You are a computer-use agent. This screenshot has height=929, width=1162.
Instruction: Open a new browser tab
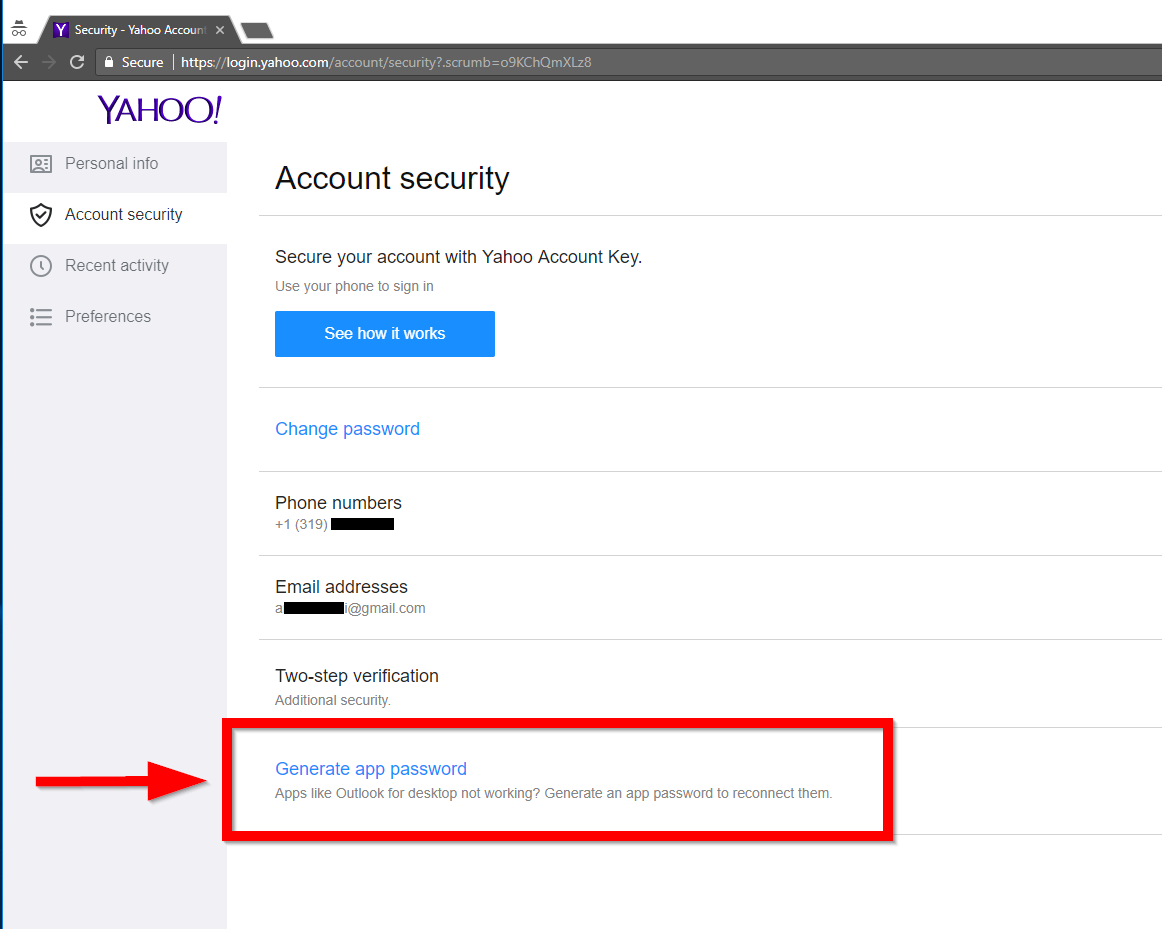tap(257, 30)
